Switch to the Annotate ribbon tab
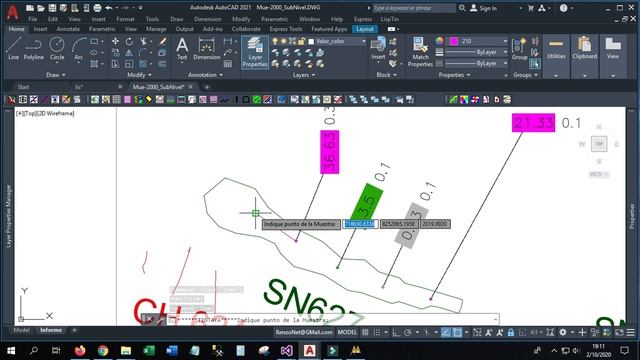Image resolution: width=640 pixels, height=360 pixels. 68,29
